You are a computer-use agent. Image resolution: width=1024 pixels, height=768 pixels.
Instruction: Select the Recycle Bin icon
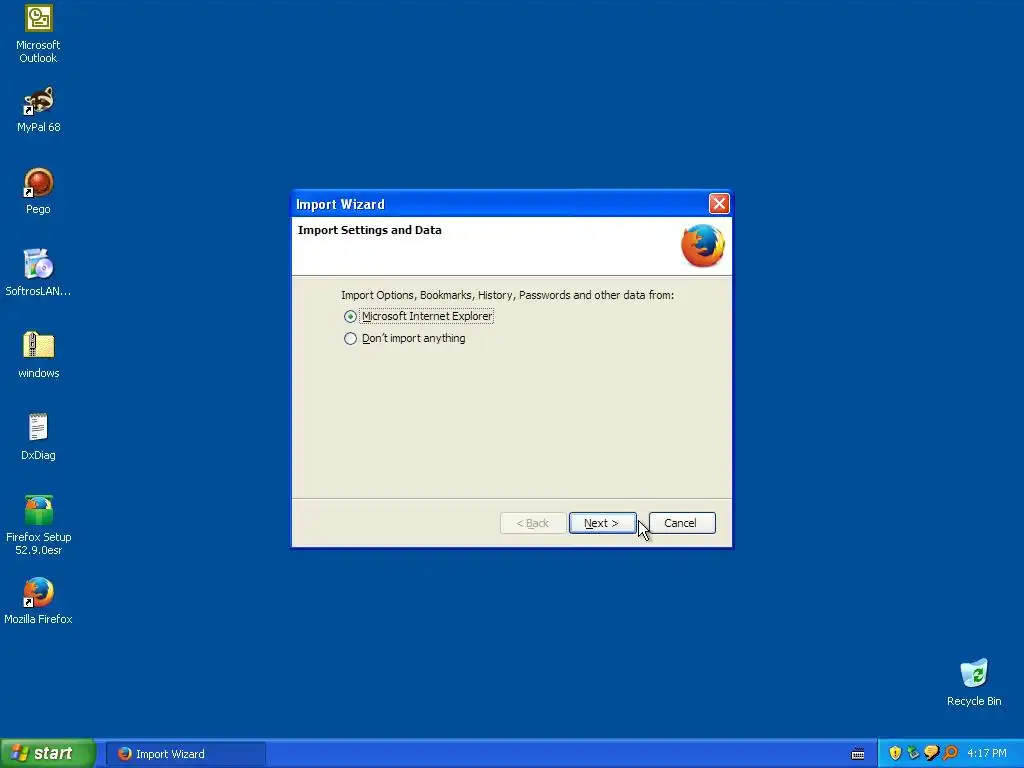tap(974, 683)
